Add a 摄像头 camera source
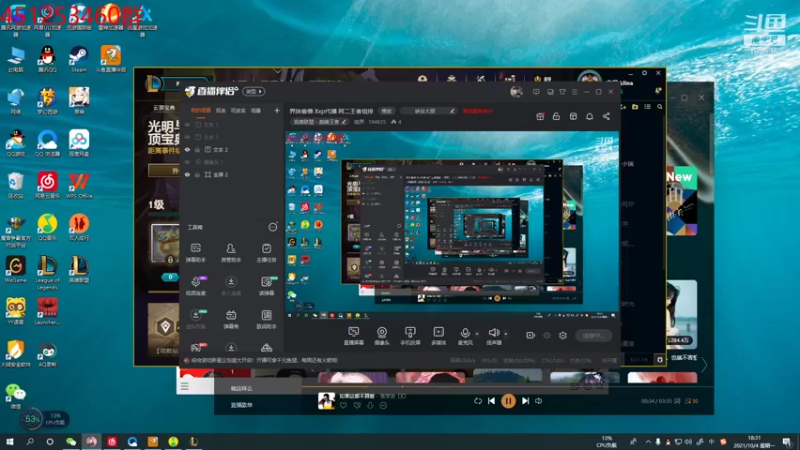800x450 pixels. point(382,336)
